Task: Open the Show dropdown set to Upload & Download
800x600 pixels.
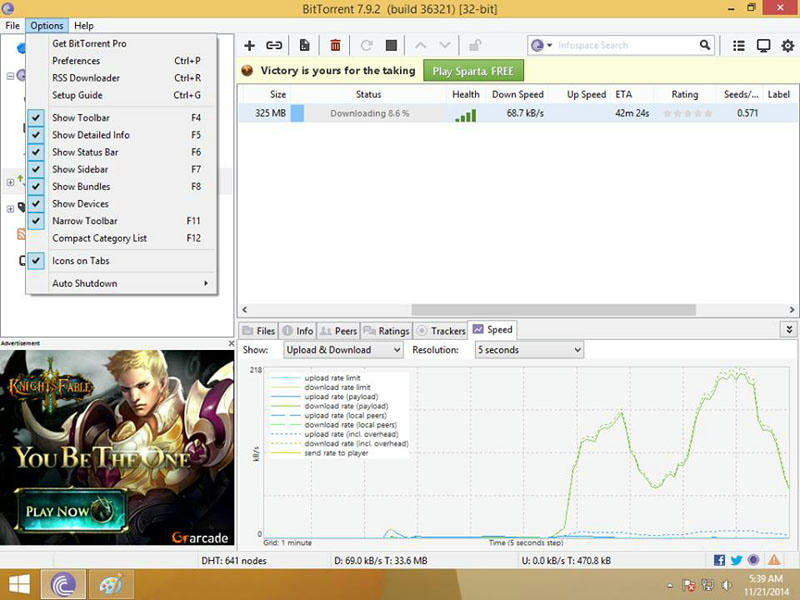Action: (x=343, y=350)
